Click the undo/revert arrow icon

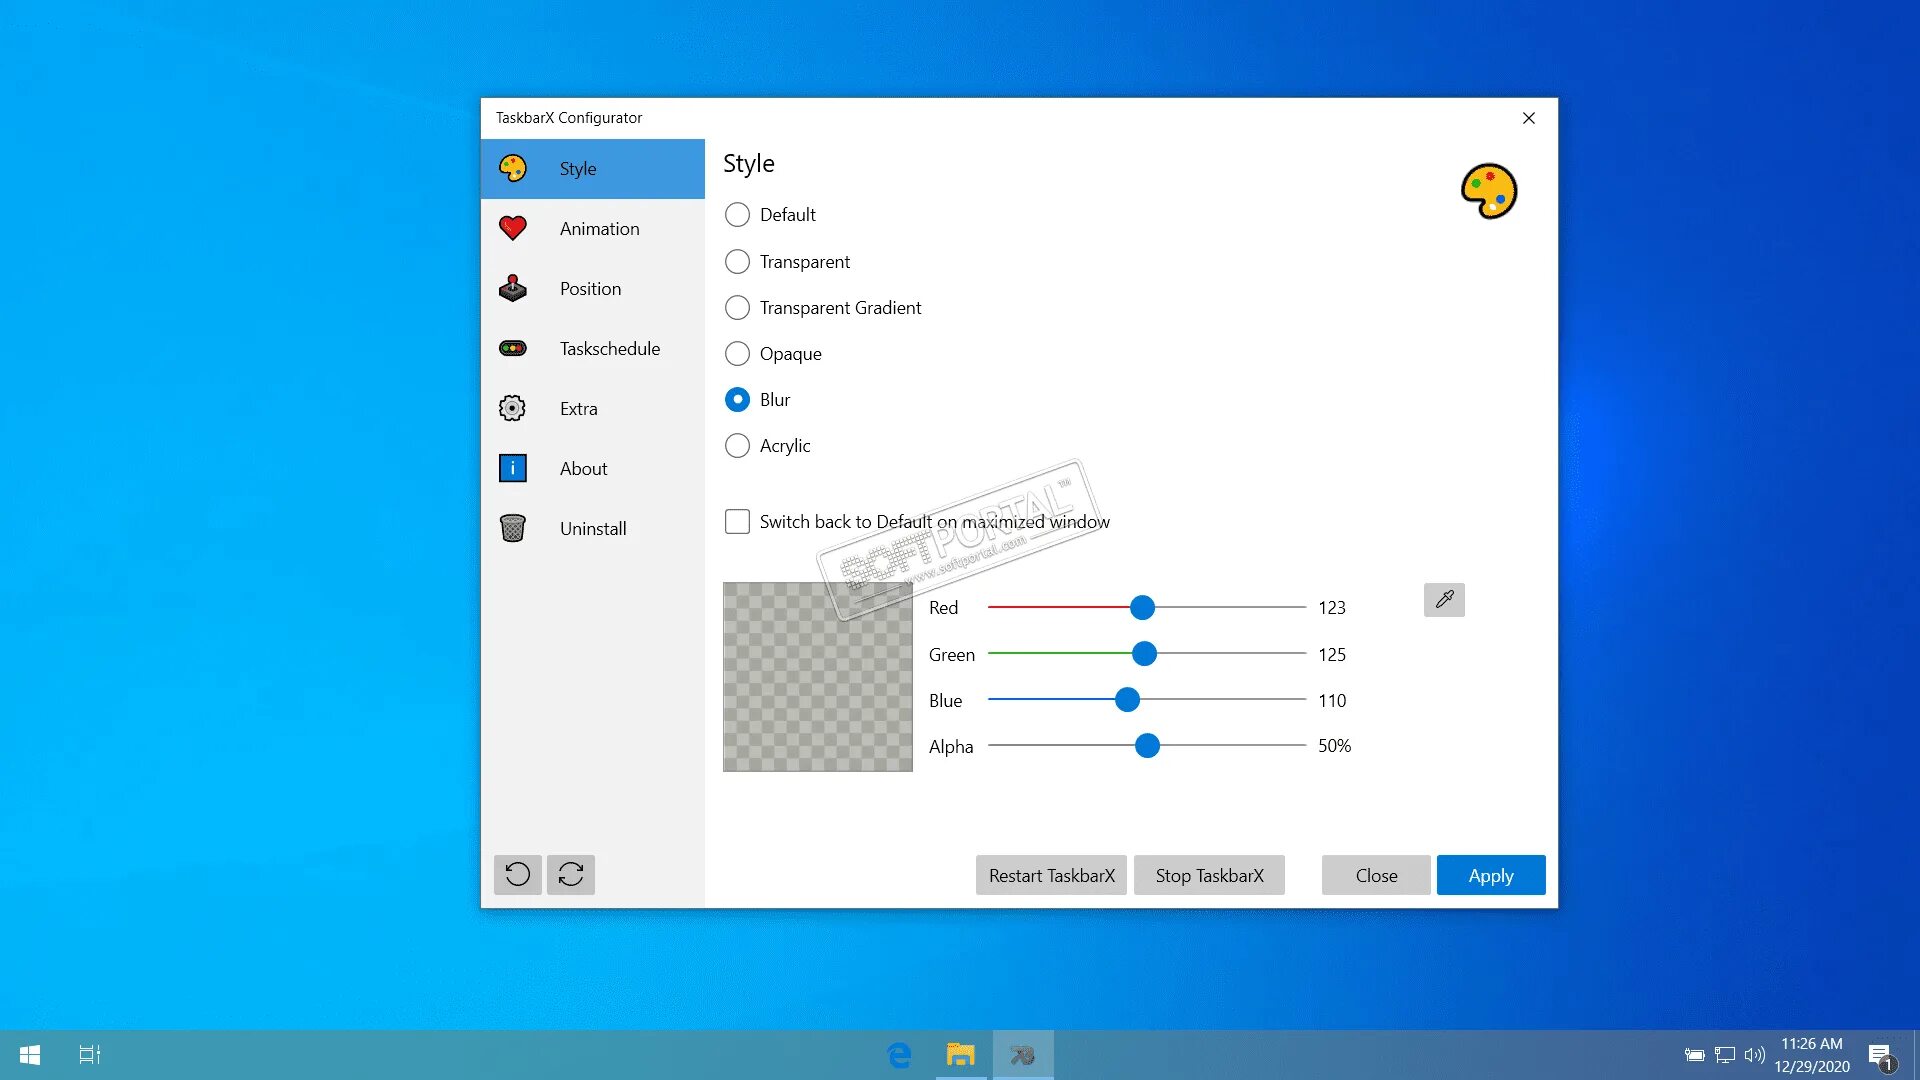click(x=517, y=875)
